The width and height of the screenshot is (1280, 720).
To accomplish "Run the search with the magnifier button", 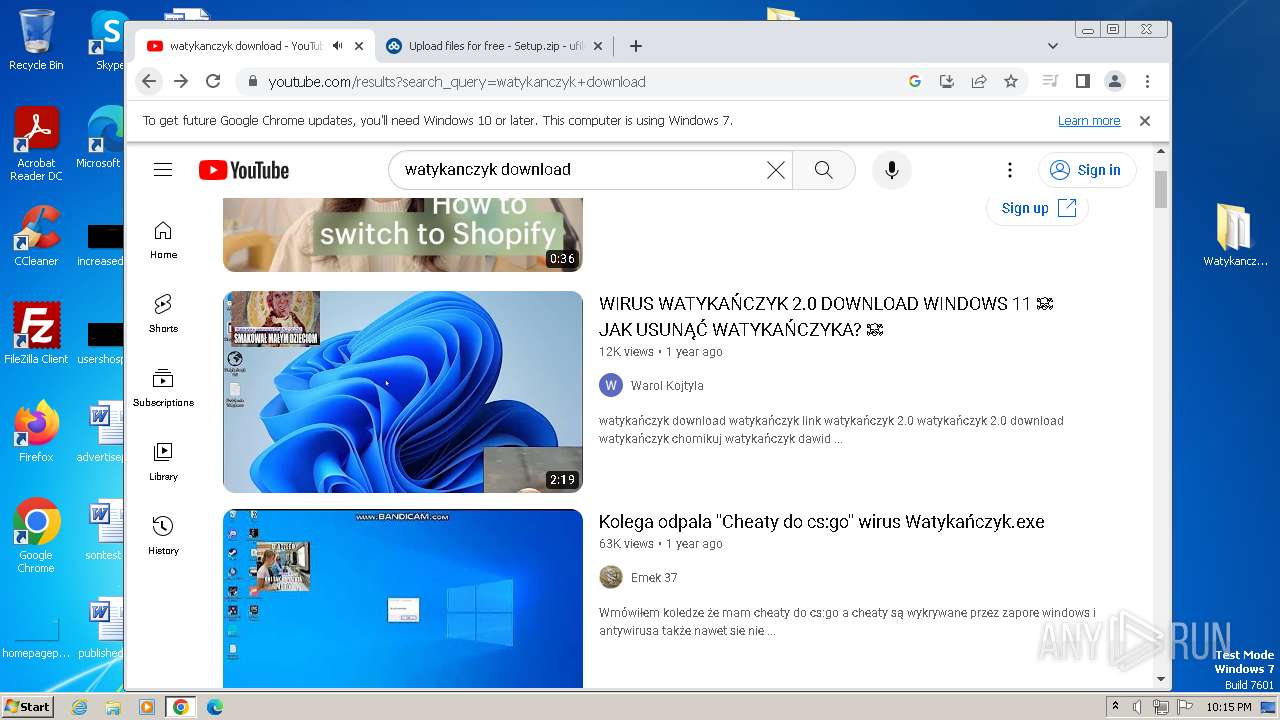I will tap(824, 170).
